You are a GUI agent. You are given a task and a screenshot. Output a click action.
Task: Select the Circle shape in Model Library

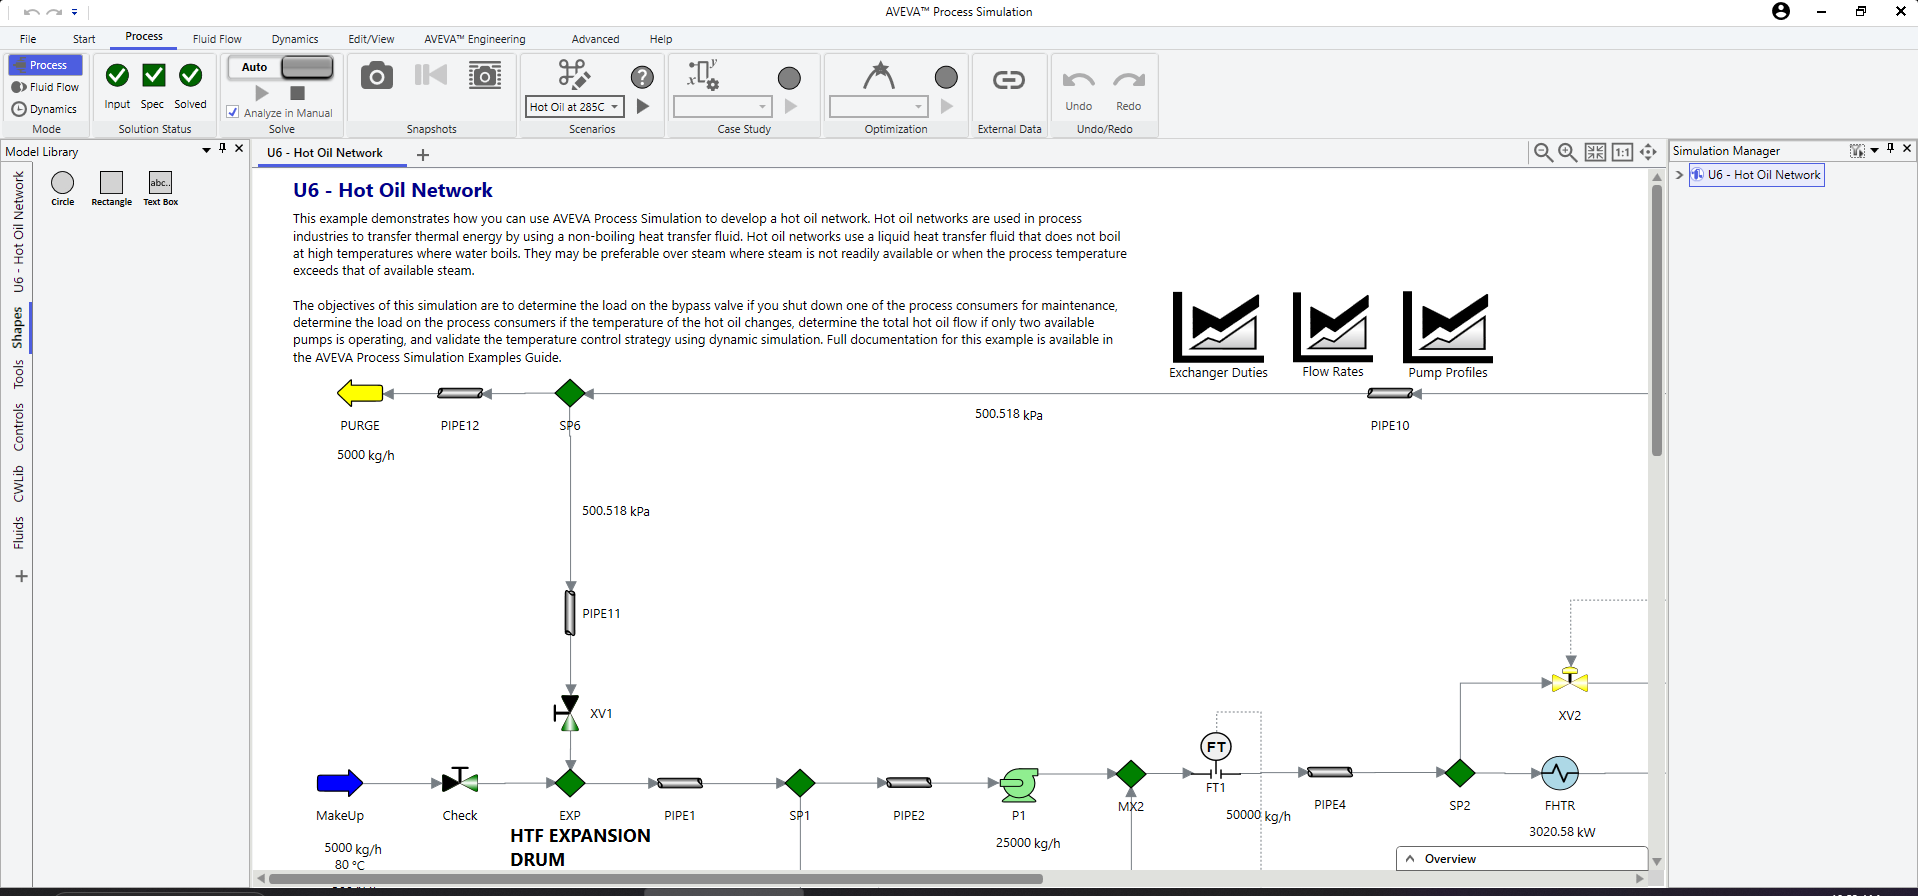coord(62,183)
